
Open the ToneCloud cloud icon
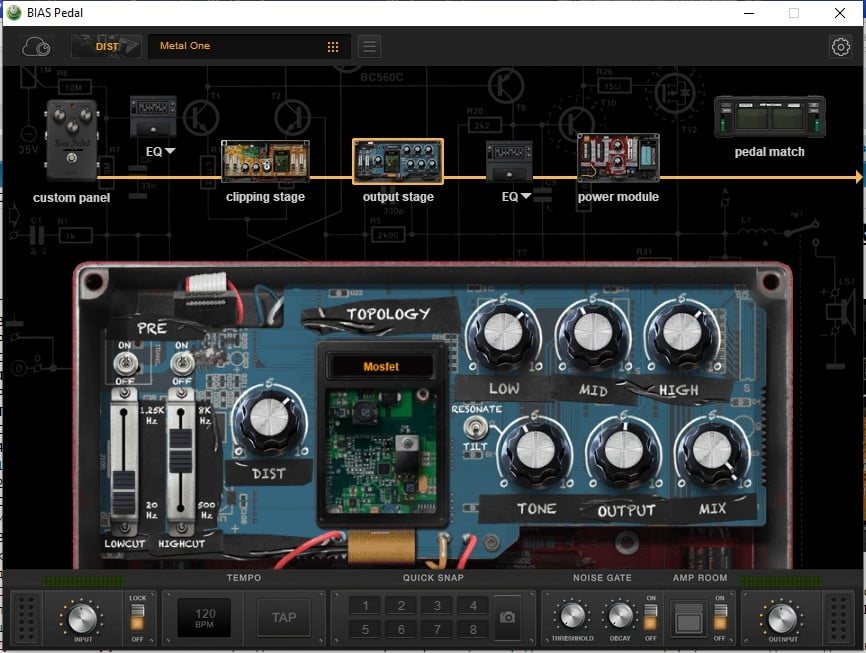pos(36,47)
